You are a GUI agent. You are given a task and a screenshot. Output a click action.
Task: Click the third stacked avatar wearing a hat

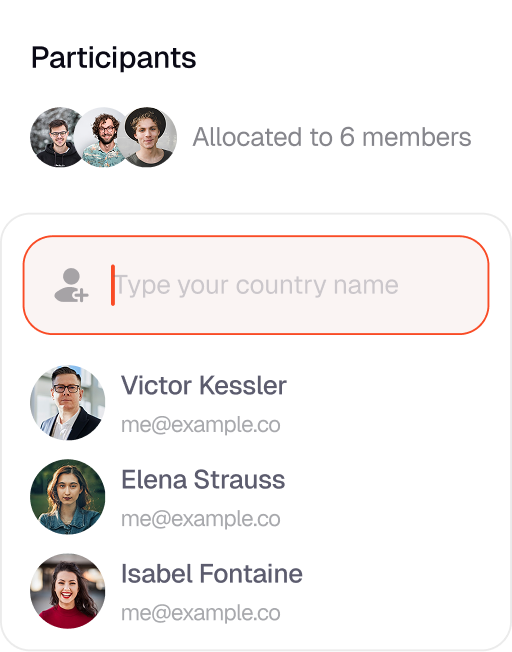tap(151, 137)
